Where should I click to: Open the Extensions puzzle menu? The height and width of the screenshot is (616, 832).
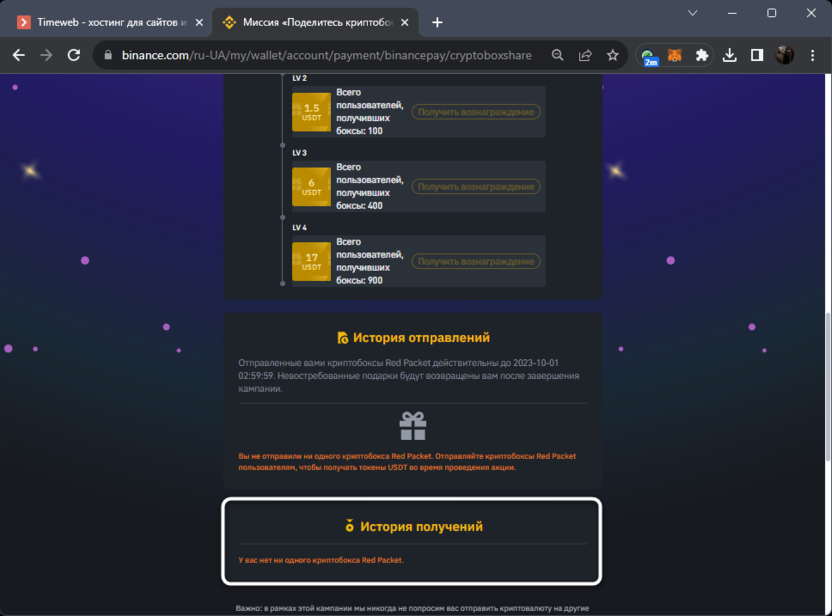[x=701, y=55]
